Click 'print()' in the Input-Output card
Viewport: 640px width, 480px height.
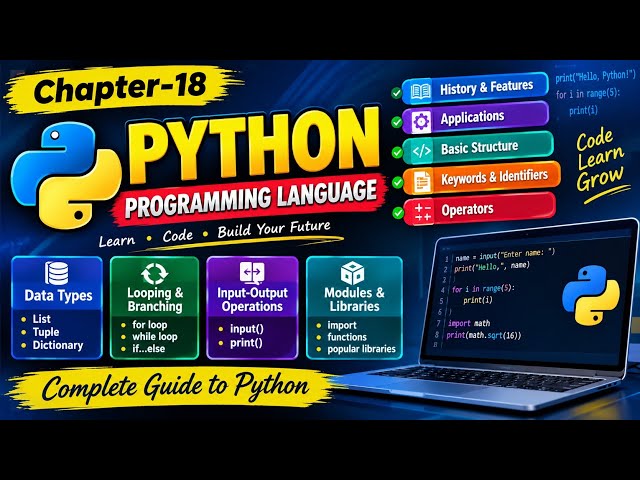pos(246,342)
